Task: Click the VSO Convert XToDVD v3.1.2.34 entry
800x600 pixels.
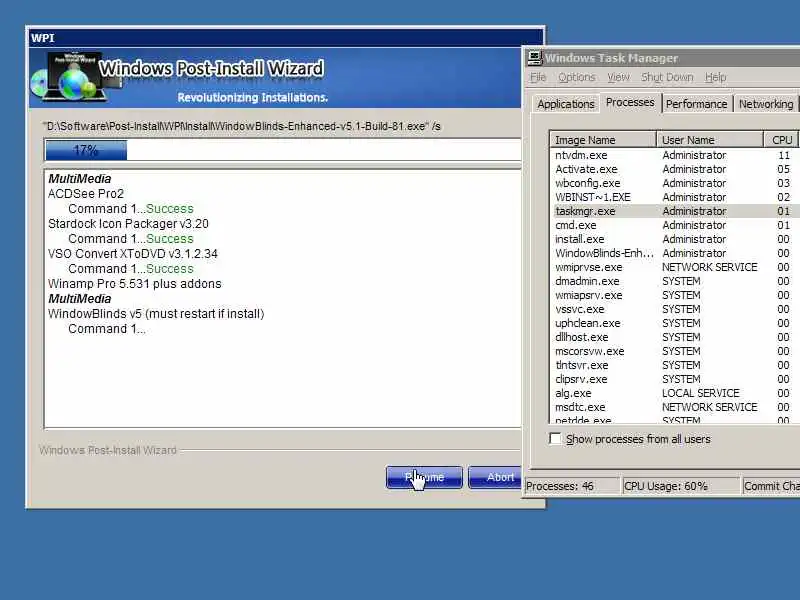Action: pyautogui.click(x=133, y=254)
